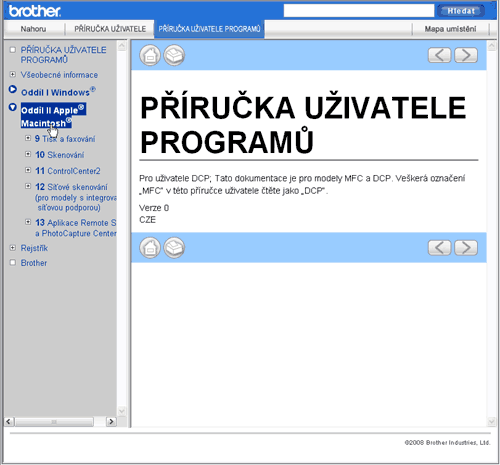Go to previous page using bottom arrow

coord(439,248)
